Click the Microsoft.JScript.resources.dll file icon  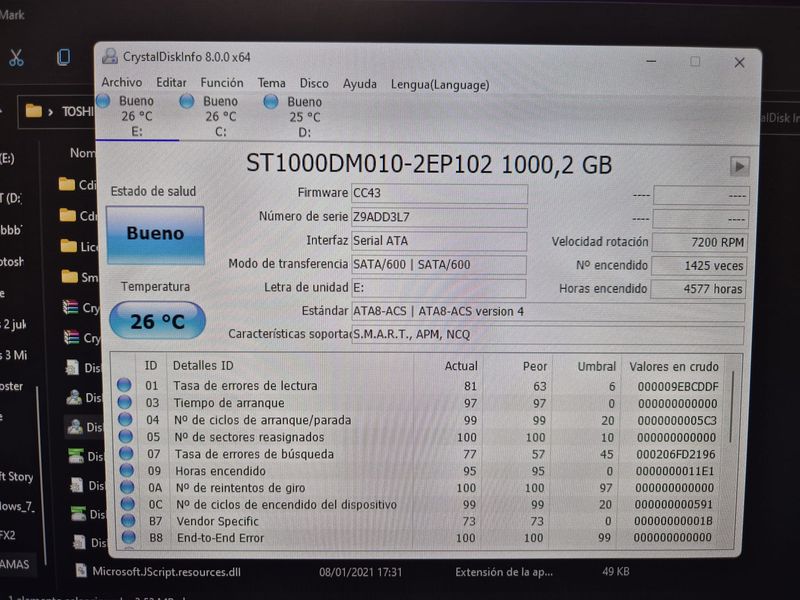click(x=81, y=570)
